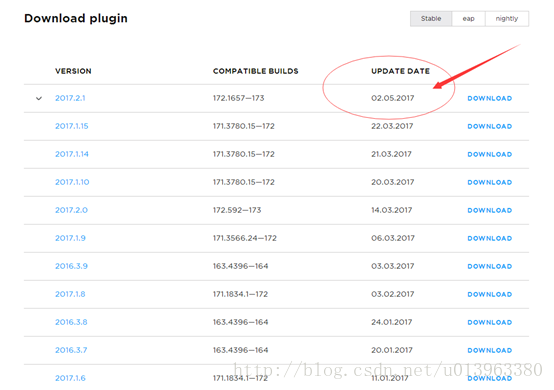The width and height of the screenshot is (554, 390).
Task: Switch to the eap tab
Action: (468, 19)
